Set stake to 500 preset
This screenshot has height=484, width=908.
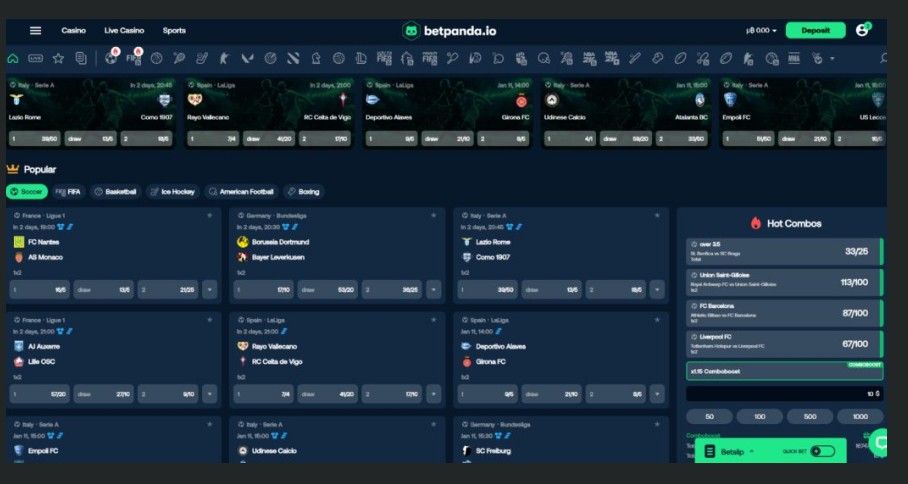coord(810,416)
